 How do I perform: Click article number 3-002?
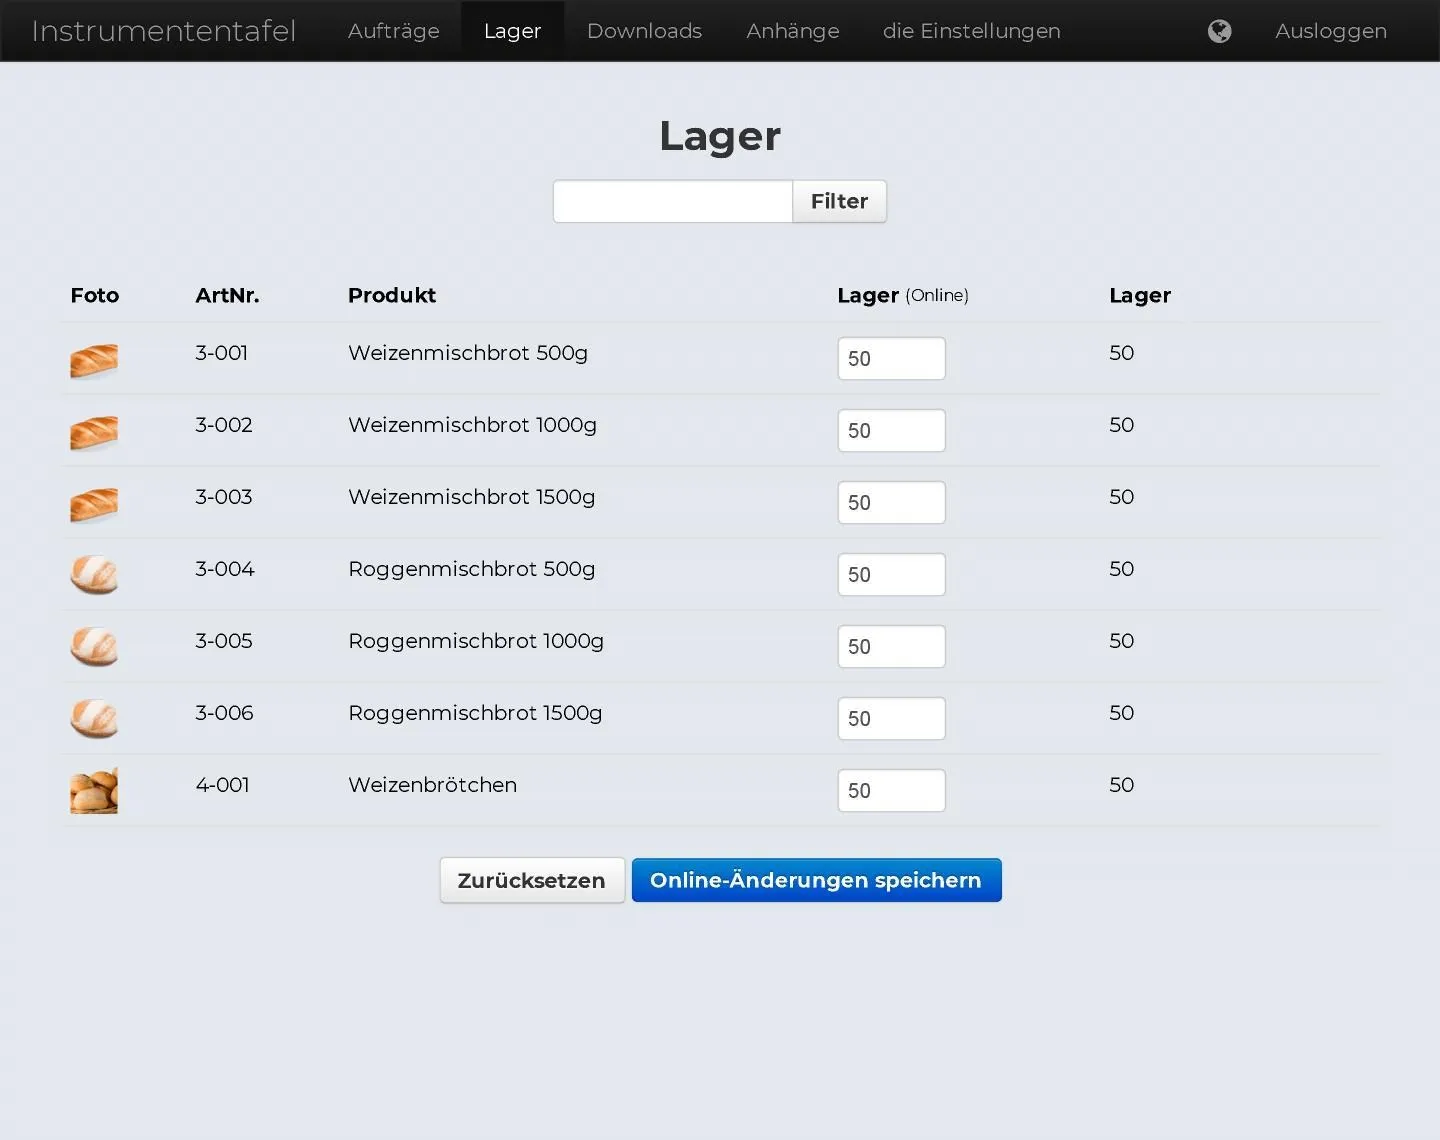tap(224, 425)
